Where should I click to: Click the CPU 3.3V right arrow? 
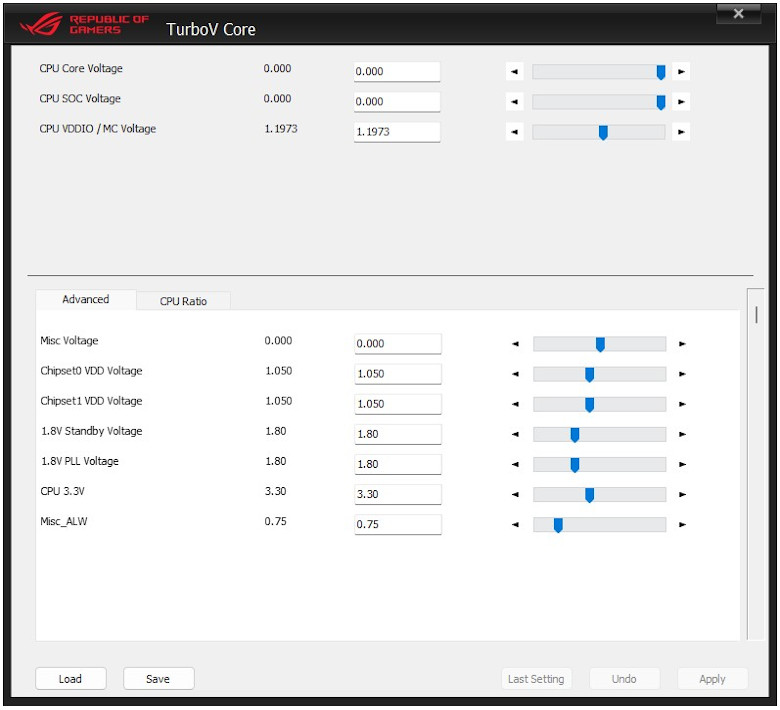(682, 495)
